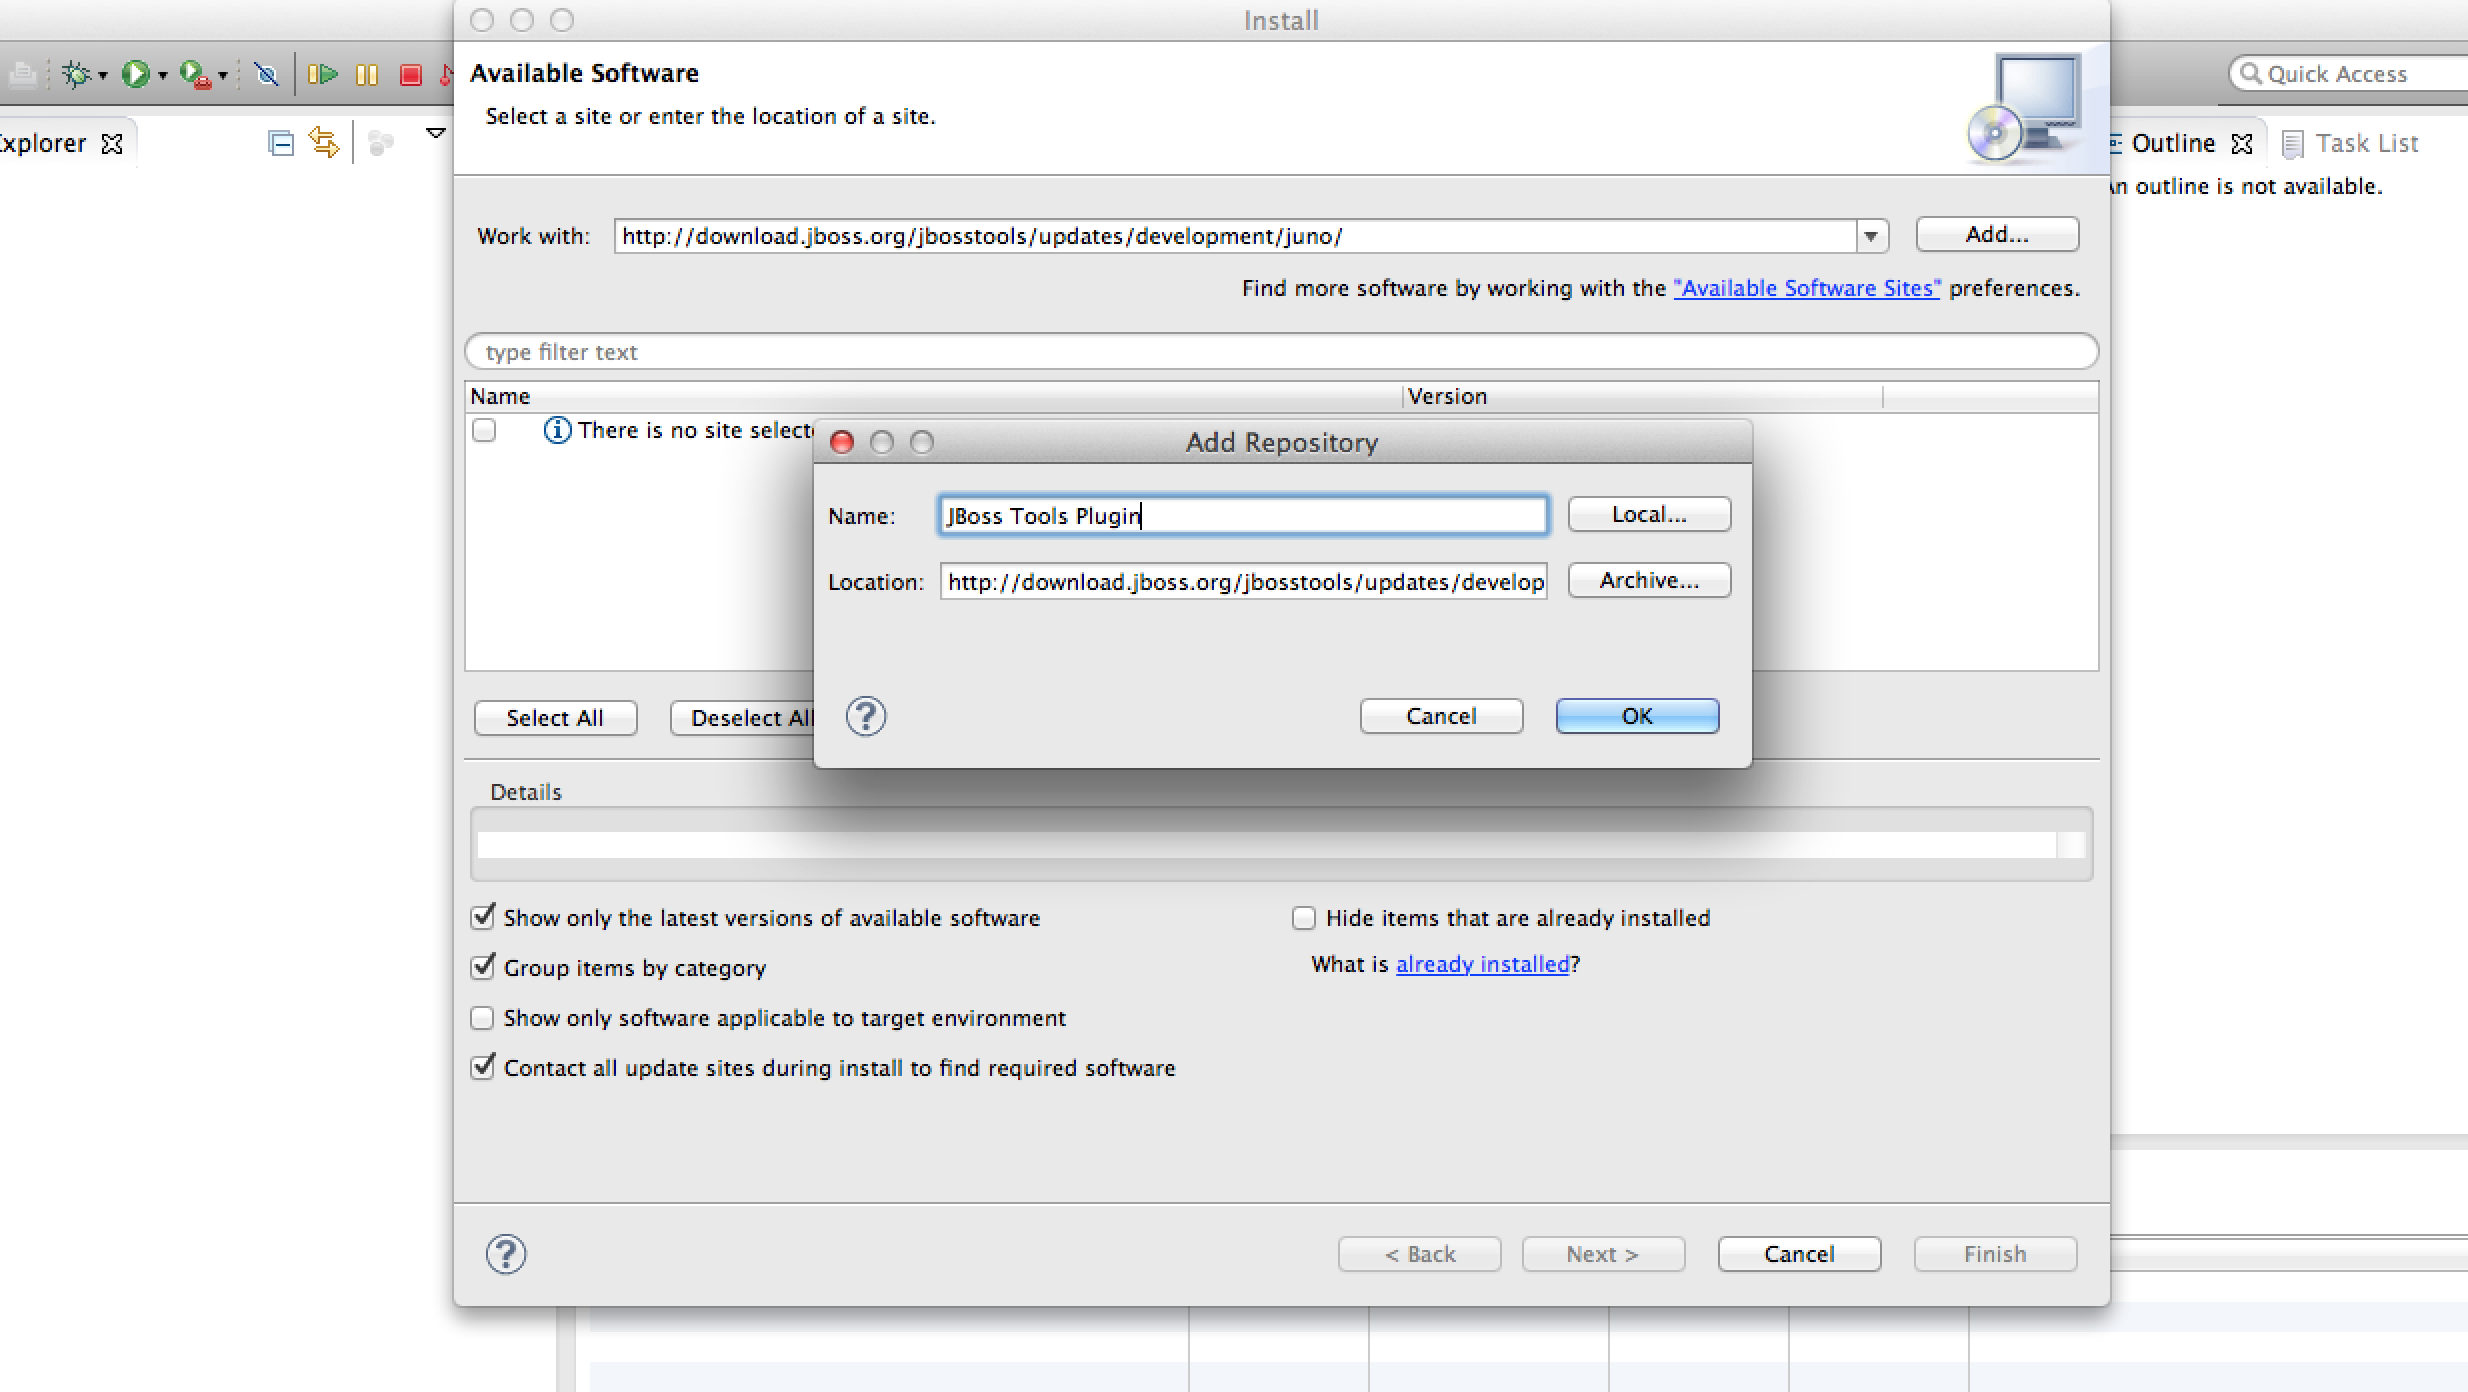
Task: Switch to the Task List tab
Action: [2365, 144]
